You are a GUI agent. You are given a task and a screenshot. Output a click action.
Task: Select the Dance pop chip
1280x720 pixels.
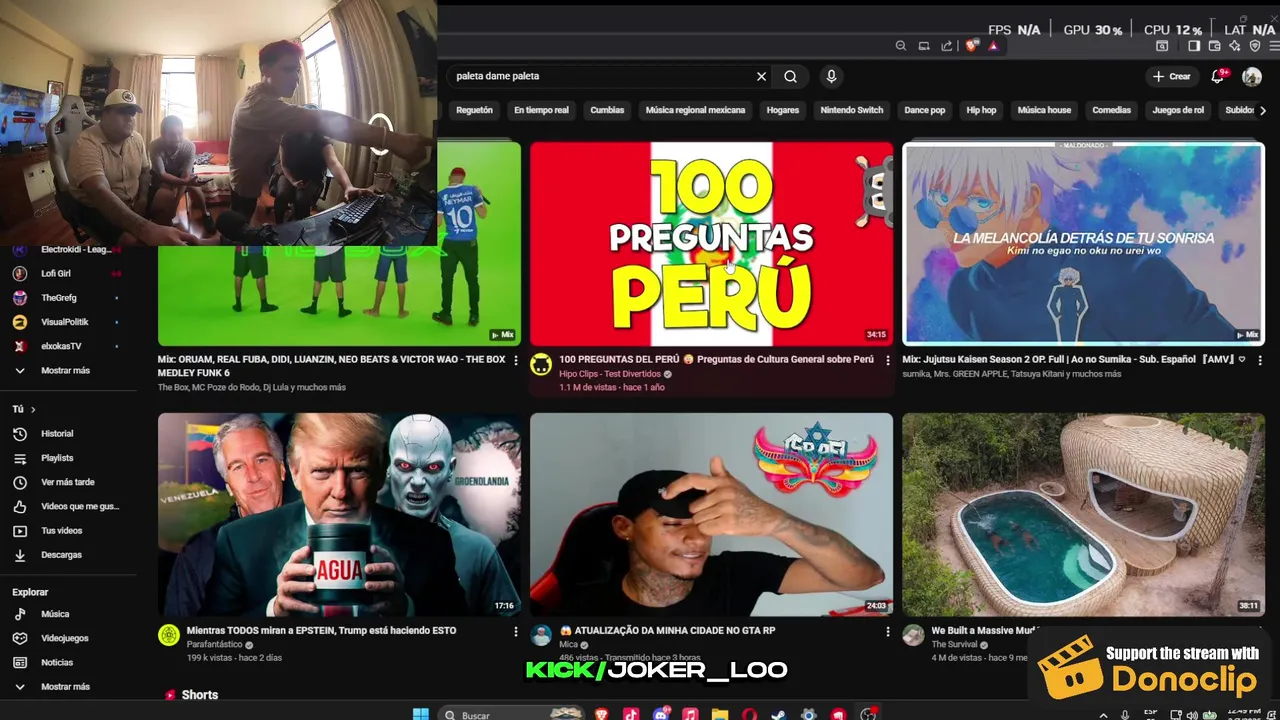(x=925, y=110)
